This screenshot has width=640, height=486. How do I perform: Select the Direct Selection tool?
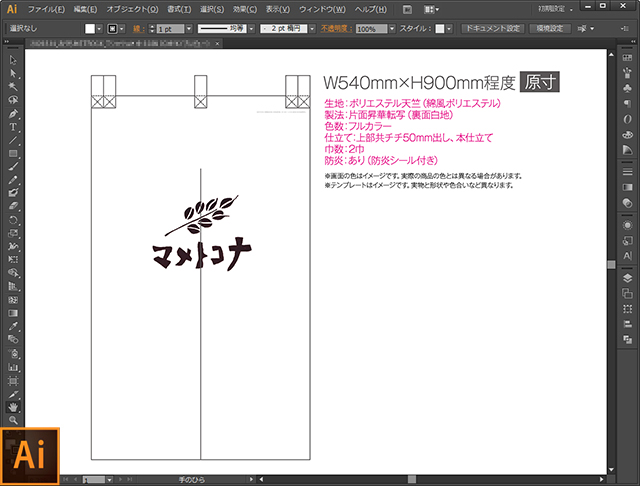pos(13,73)
